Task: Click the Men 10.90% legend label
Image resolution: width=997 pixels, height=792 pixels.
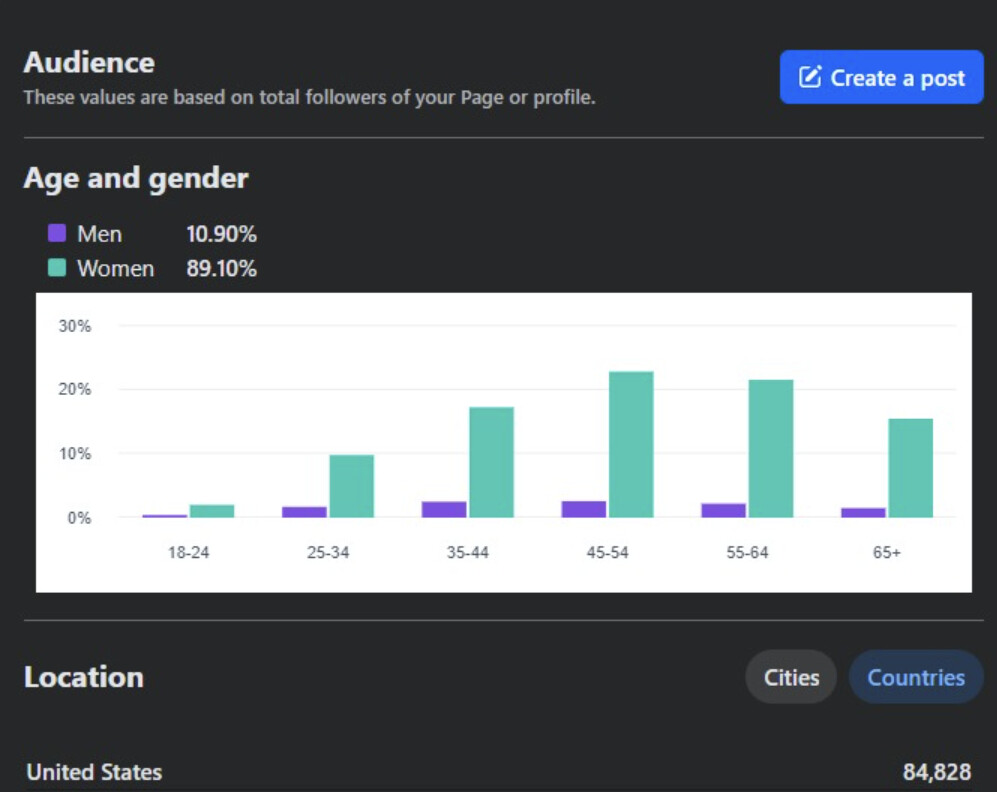Action: tap(167, 234)
